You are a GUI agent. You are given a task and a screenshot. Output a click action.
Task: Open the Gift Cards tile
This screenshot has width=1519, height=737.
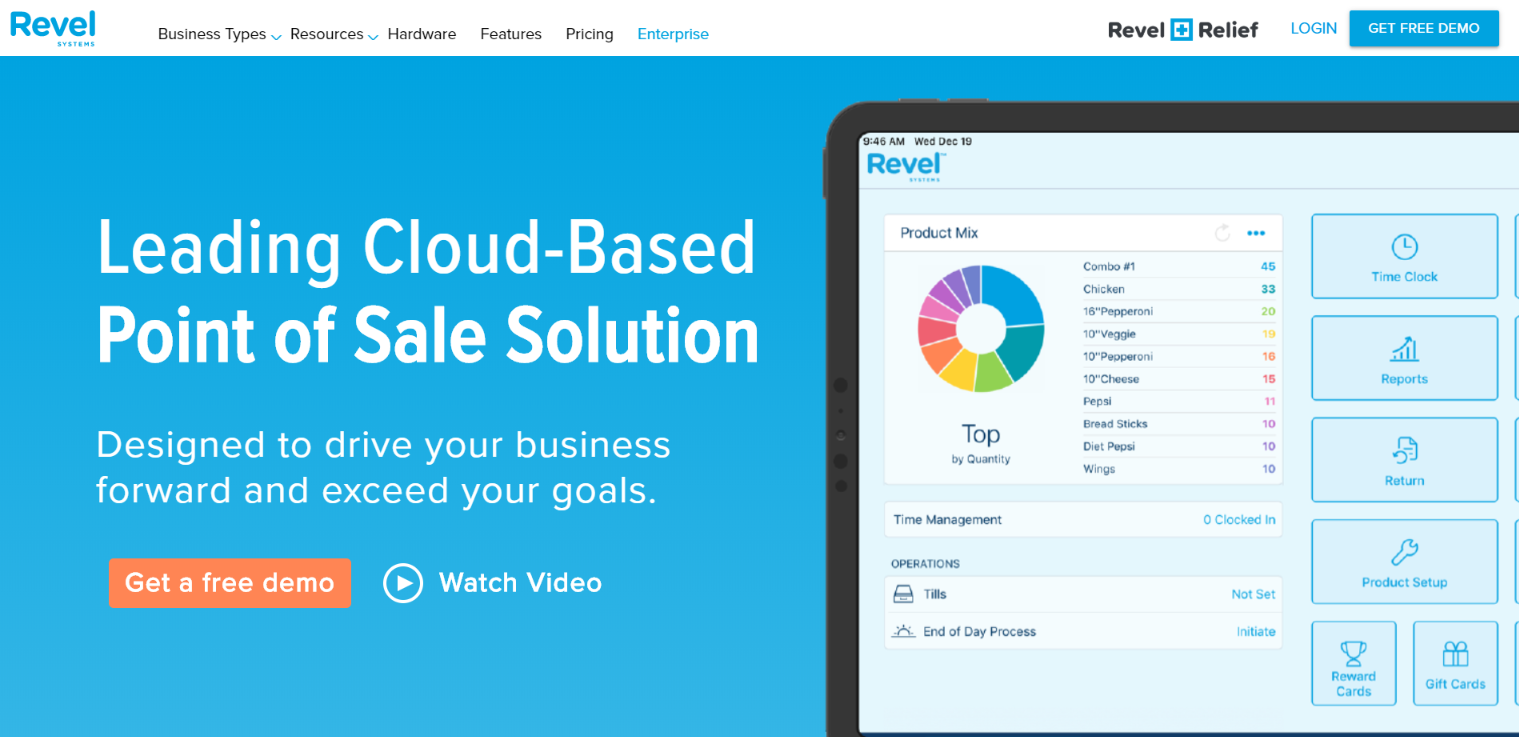(1455, 663)
